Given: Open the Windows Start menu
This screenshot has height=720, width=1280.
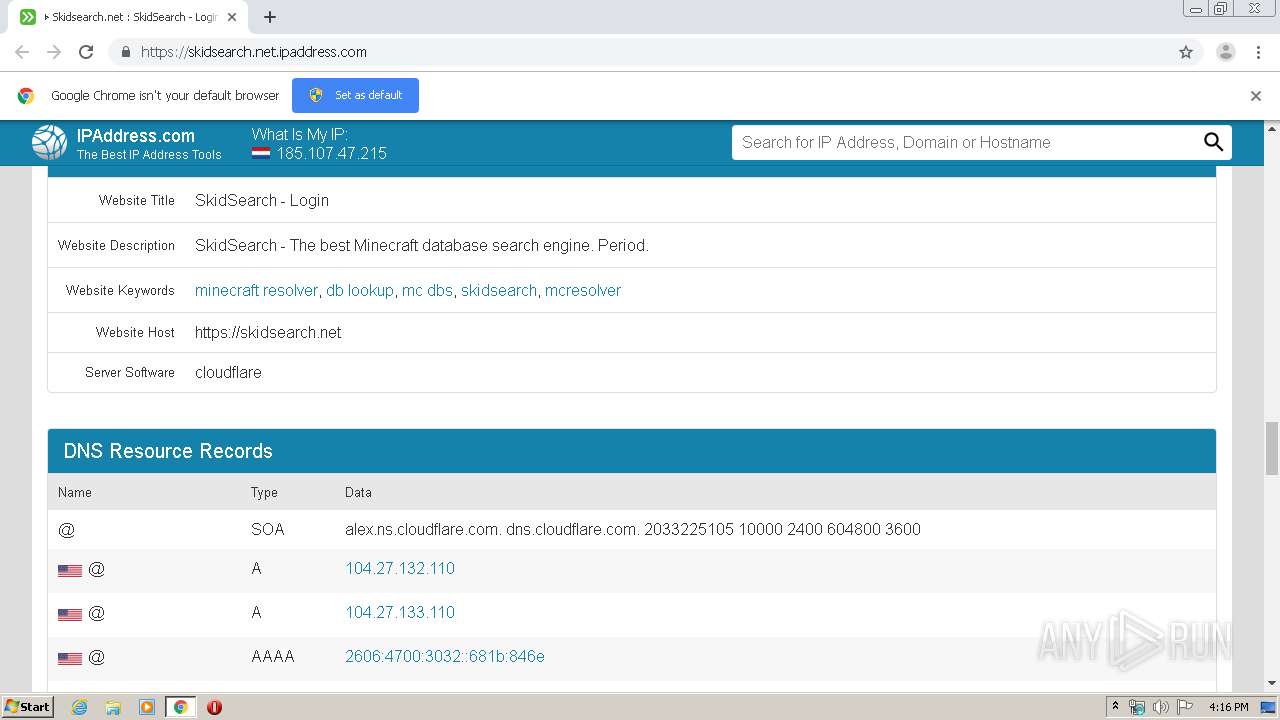Looking at the screenshot, I should point(27,706).
